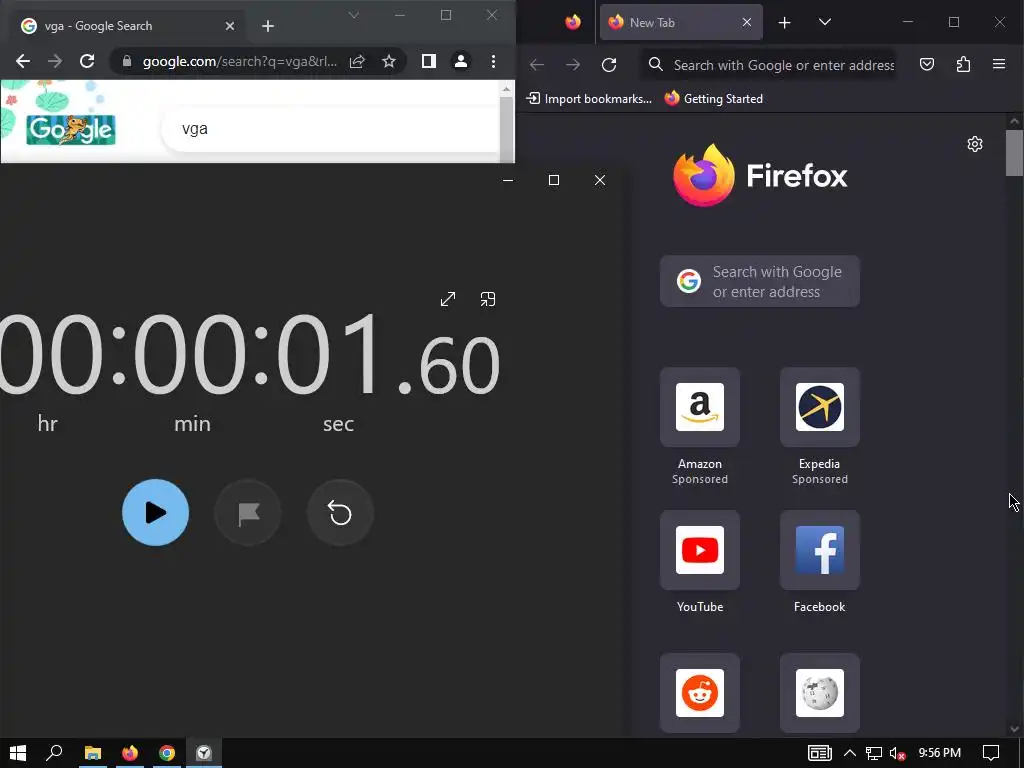Open news and interests taskbar icon
This screenshot has width=1024, height=768.
pyautogui.click(x=820, y=753)
